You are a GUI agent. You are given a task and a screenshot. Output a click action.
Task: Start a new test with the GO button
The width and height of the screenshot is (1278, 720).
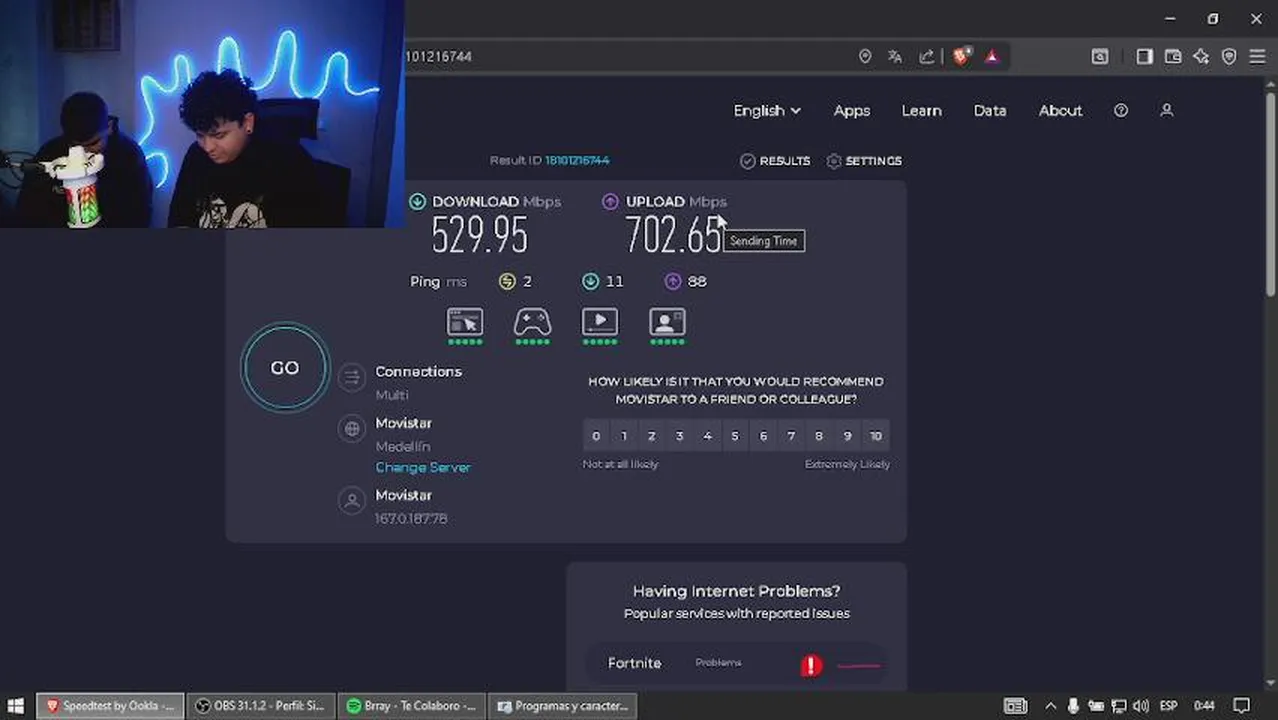point(285,368)
